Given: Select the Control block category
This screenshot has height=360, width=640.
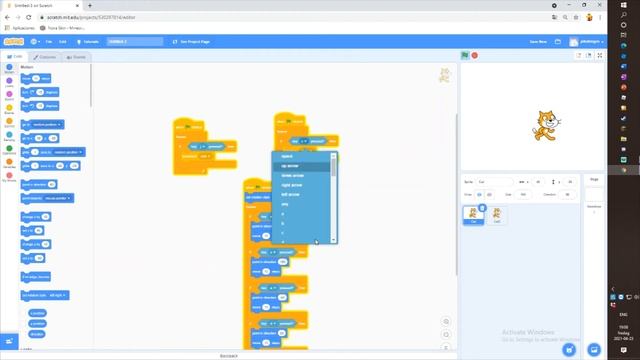Looking at the screenshot, I should click(x=9, y=123).
